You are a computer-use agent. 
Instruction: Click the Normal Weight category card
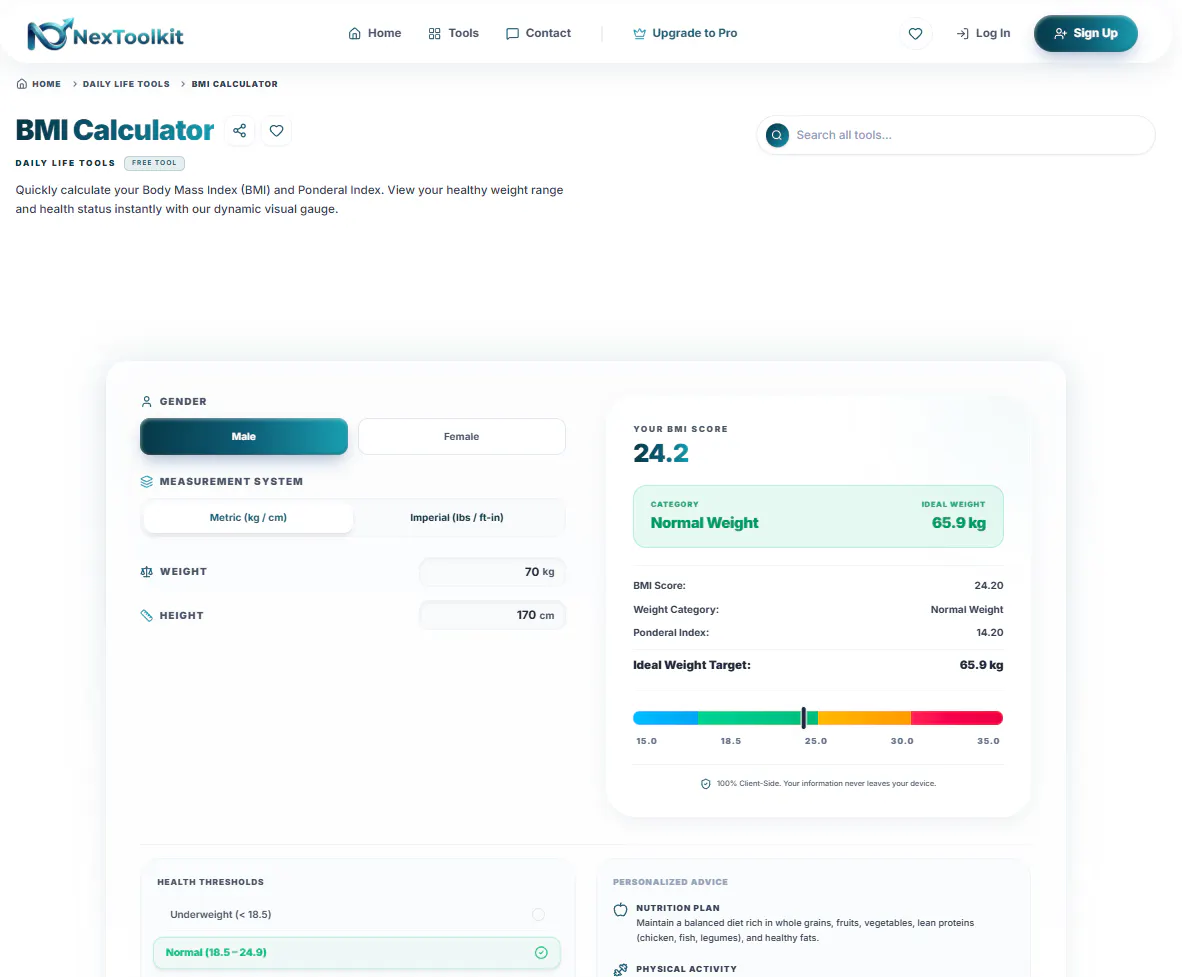[x=818, y=516]
